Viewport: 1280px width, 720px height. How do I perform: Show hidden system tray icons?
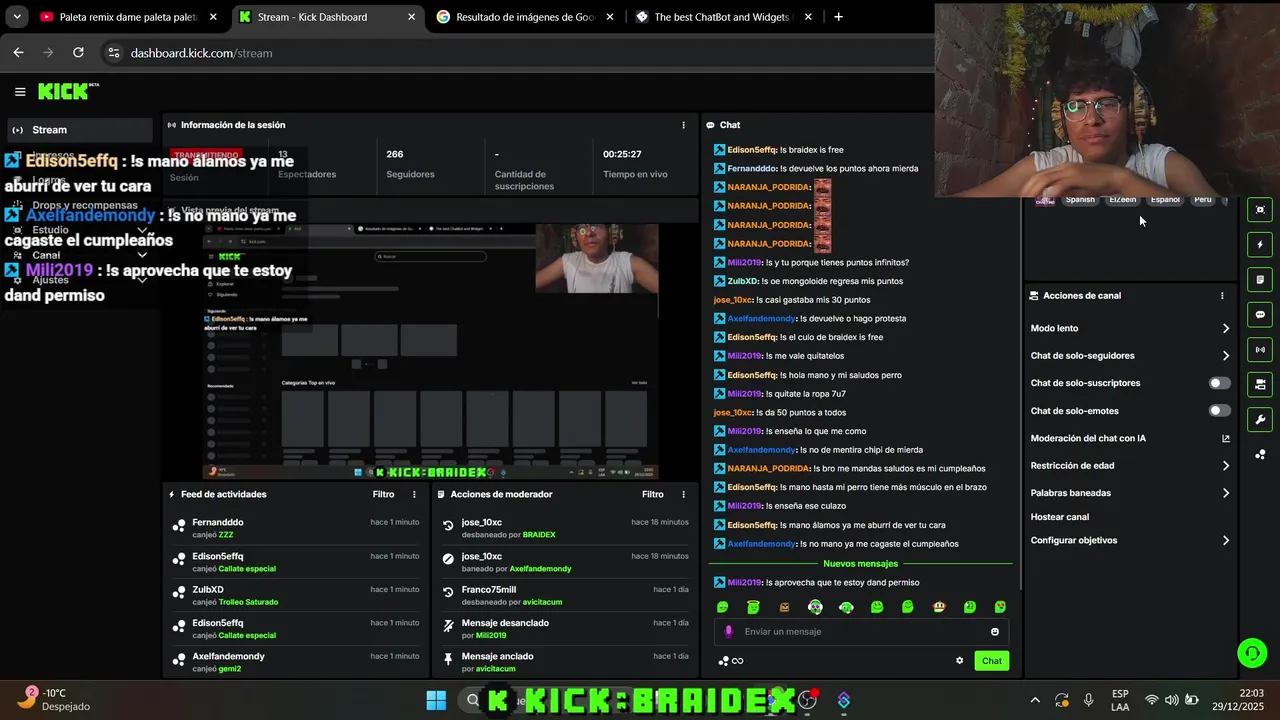1035,700
